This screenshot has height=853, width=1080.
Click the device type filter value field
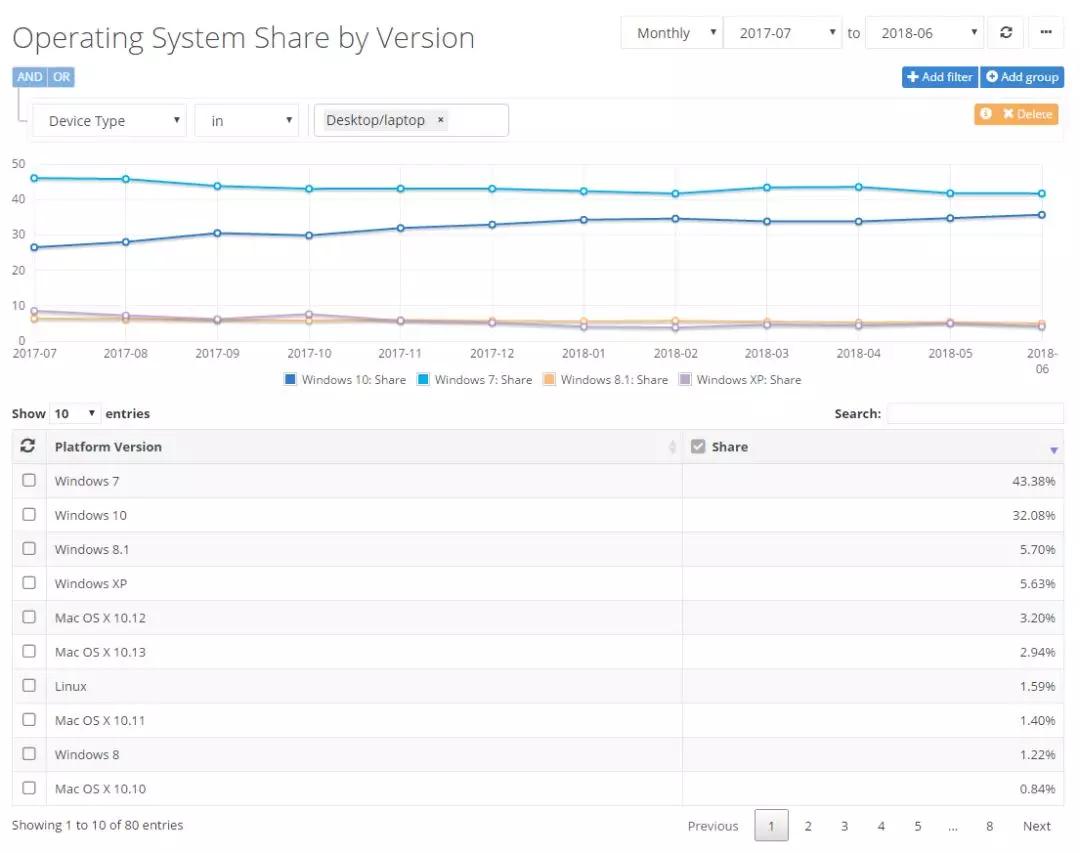point(411,121)
